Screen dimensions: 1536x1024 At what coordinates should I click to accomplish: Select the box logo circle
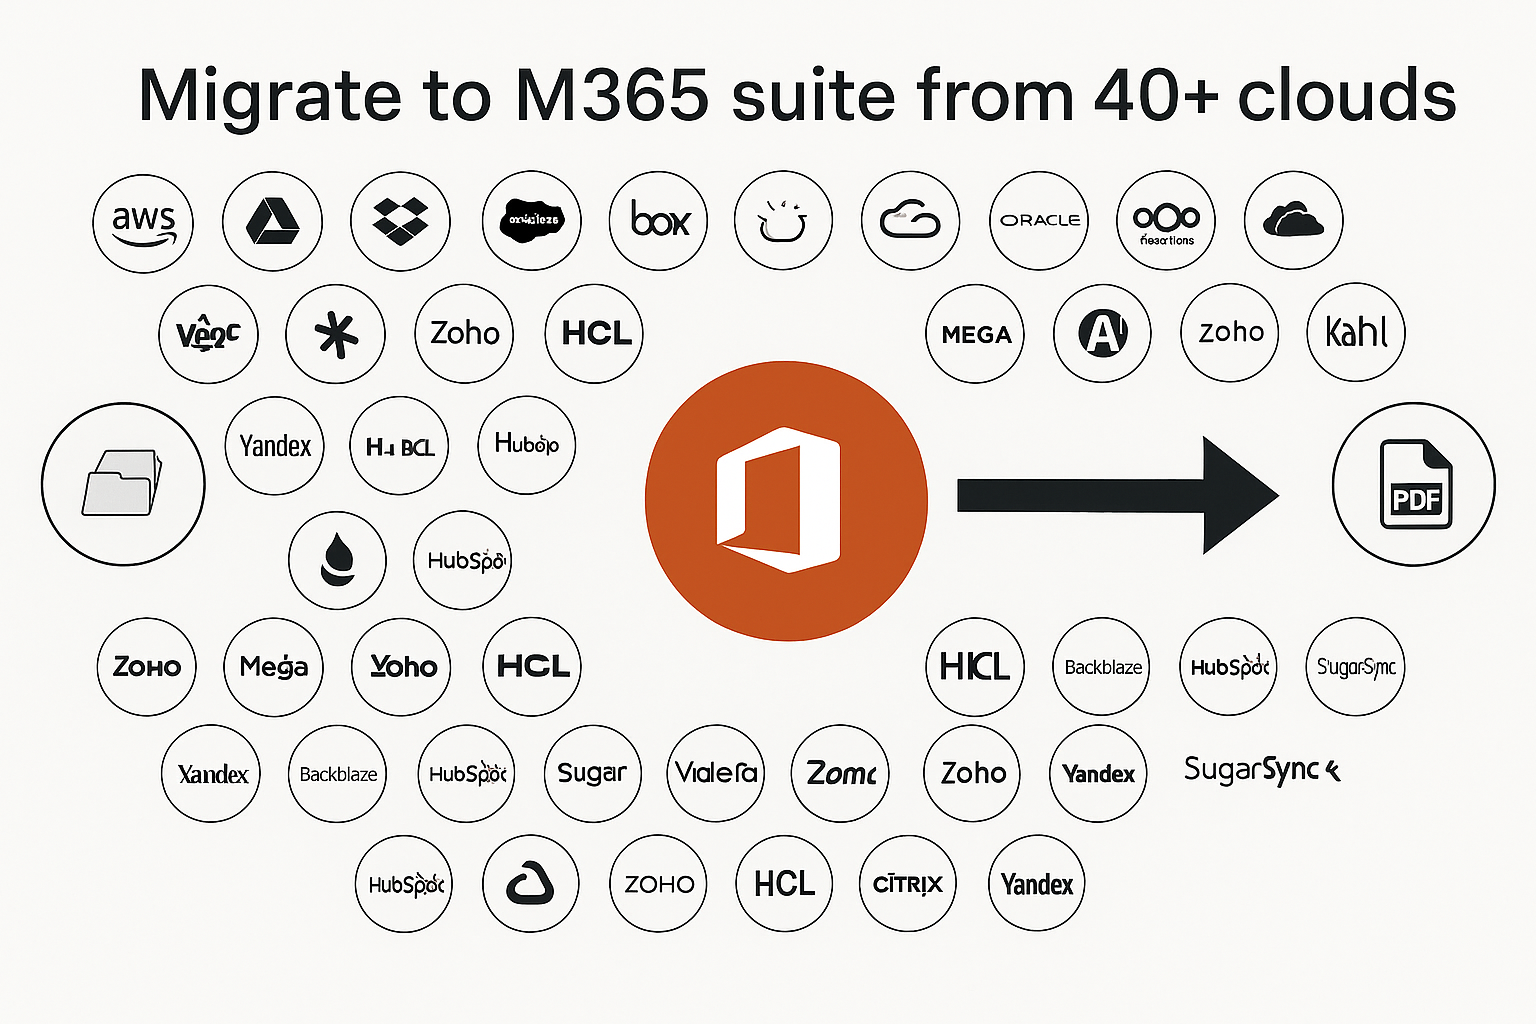(658, 220)
